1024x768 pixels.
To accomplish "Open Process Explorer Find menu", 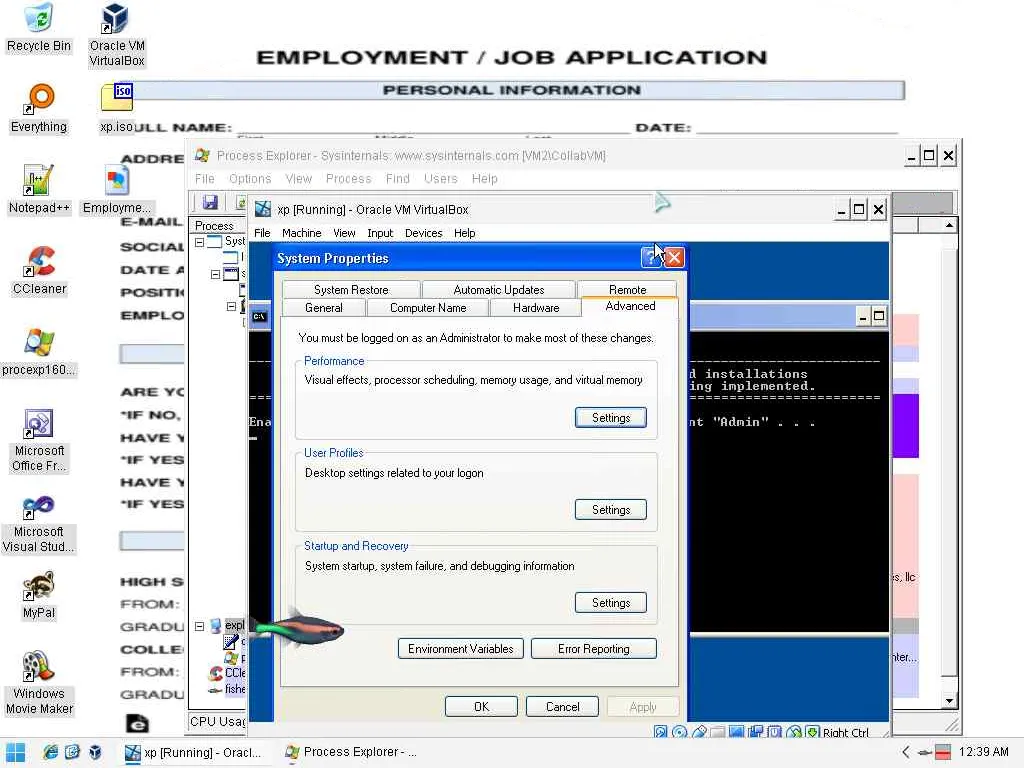I will [397, 179].
